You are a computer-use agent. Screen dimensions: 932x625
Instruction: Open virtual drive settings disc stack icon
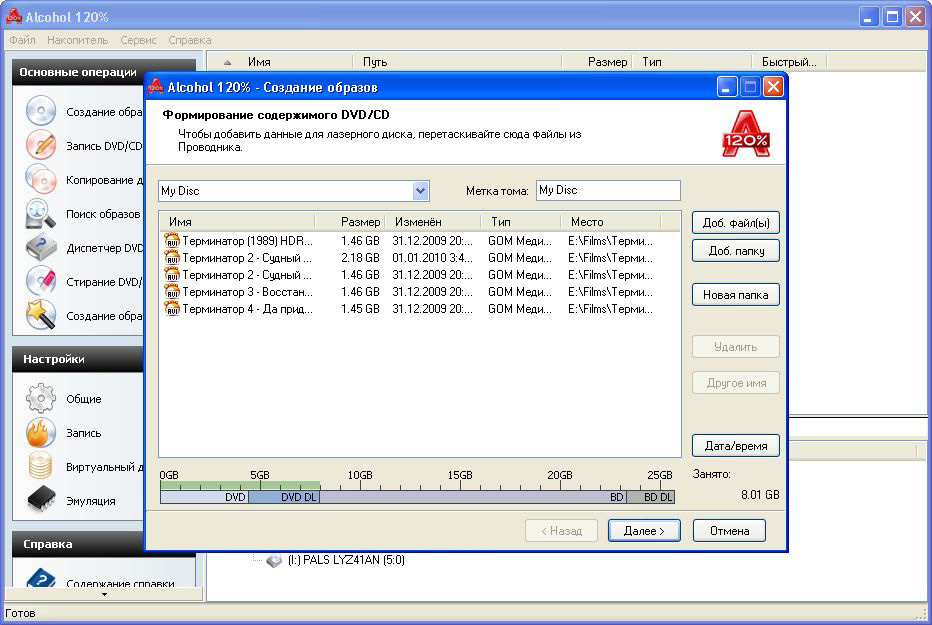click(x=40, y=466)
